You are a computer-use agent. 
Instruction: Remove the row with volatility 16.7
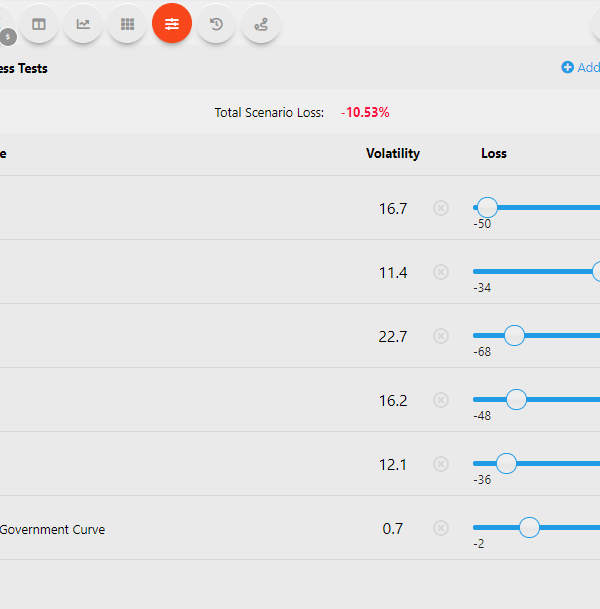[441, 208]
